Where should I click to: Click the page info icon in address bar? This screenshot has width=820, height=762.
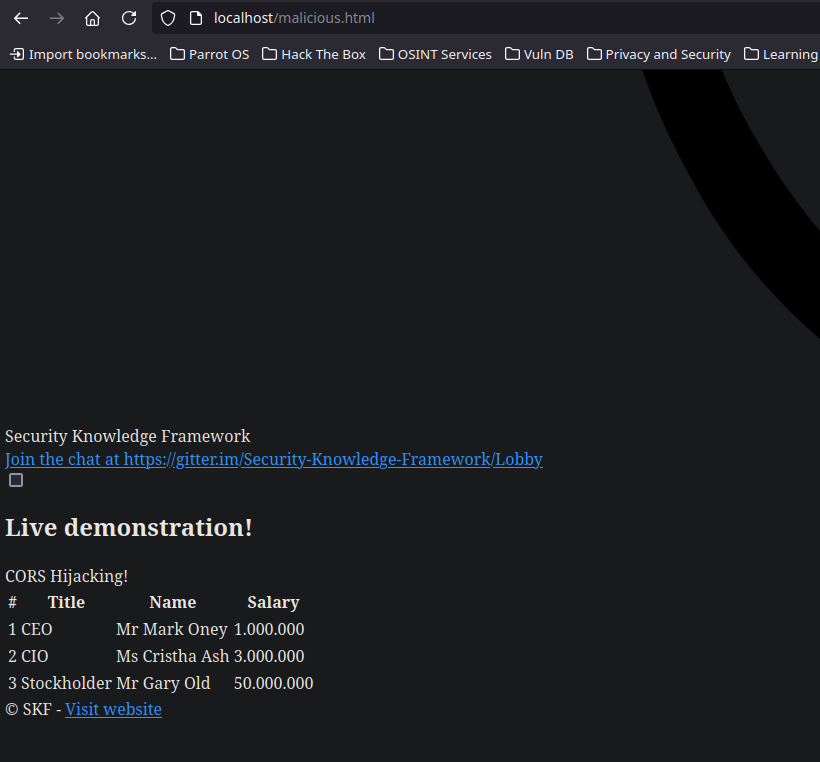195,18
